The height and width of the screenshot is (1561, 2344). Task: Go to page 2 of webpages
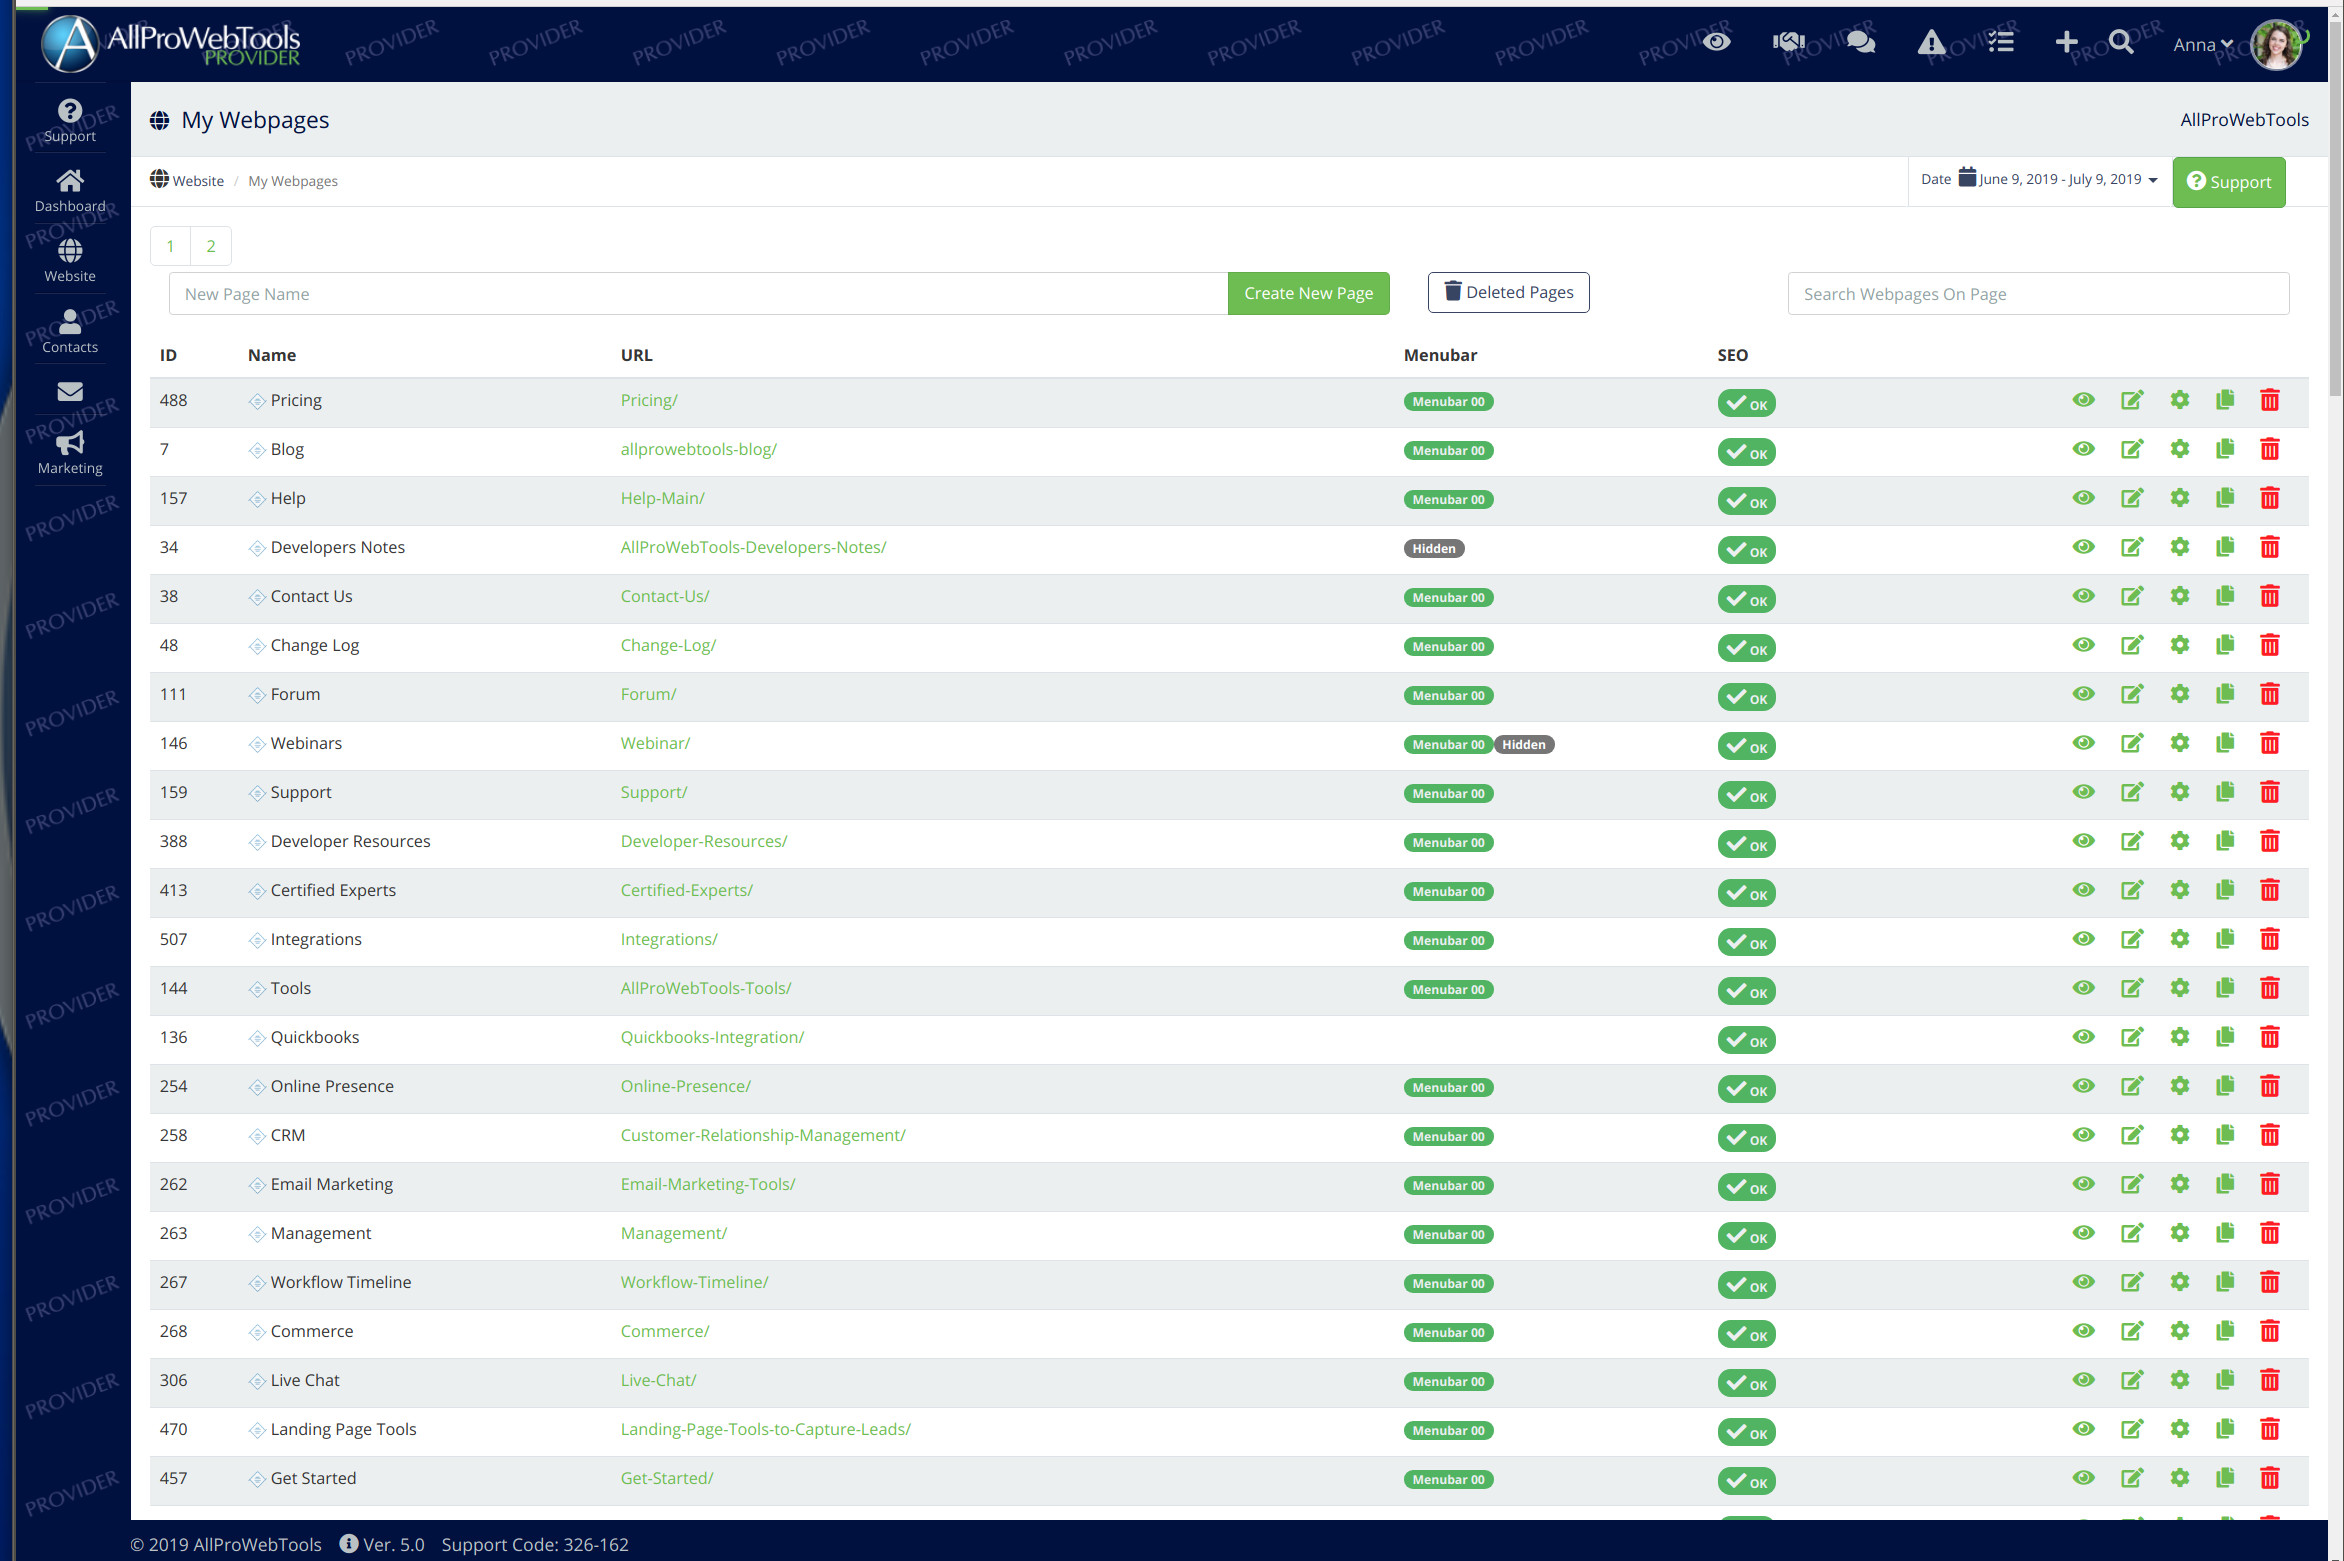click(x=211, y=246)
